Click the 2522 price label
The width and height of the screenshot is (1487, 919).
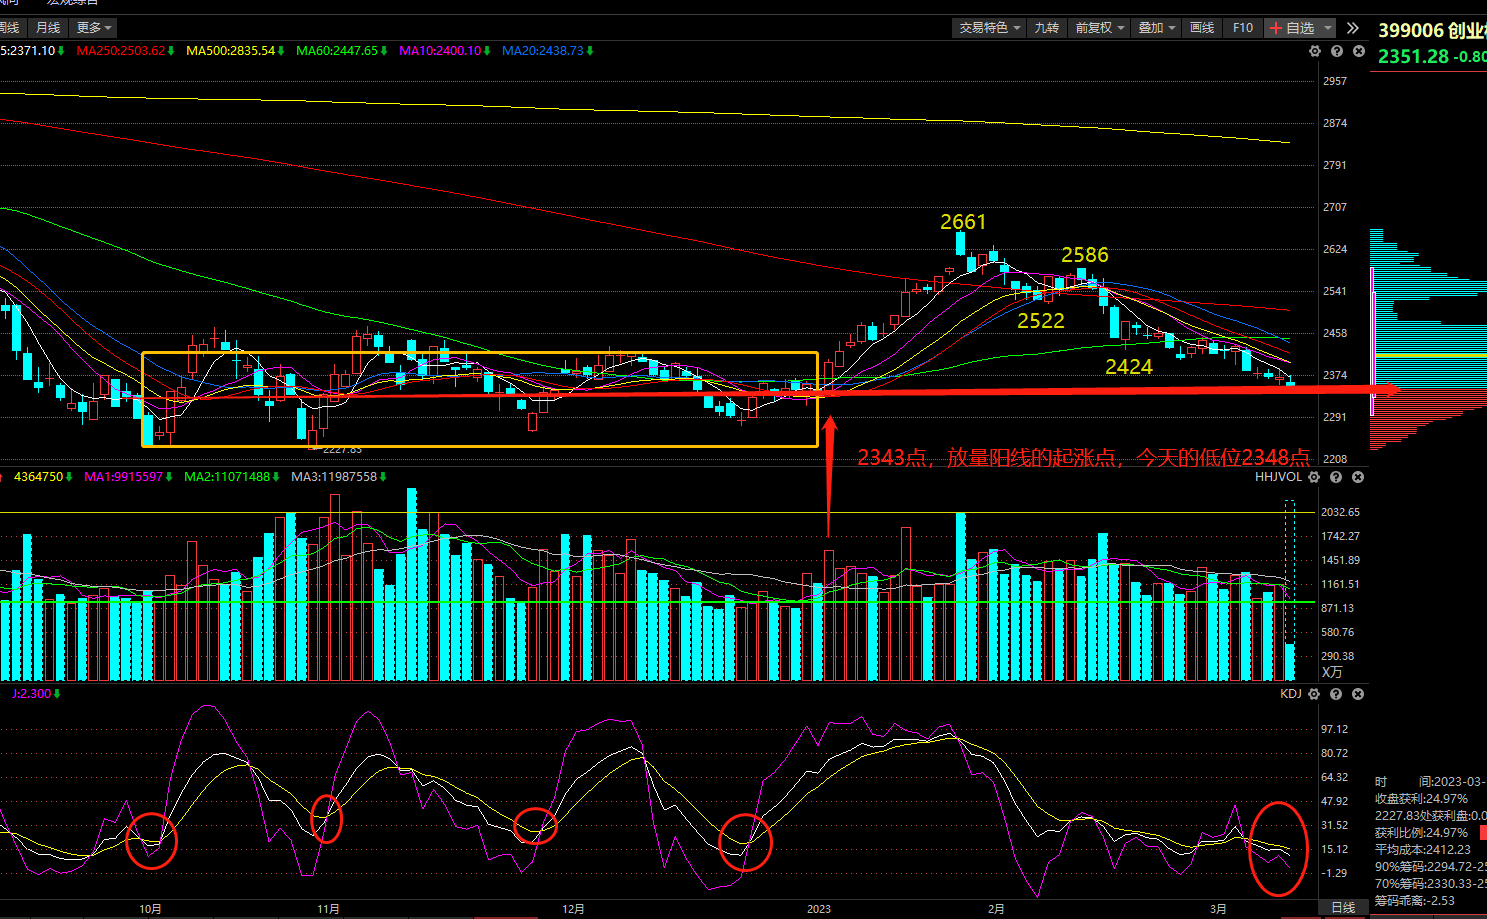pos(1041,321)
